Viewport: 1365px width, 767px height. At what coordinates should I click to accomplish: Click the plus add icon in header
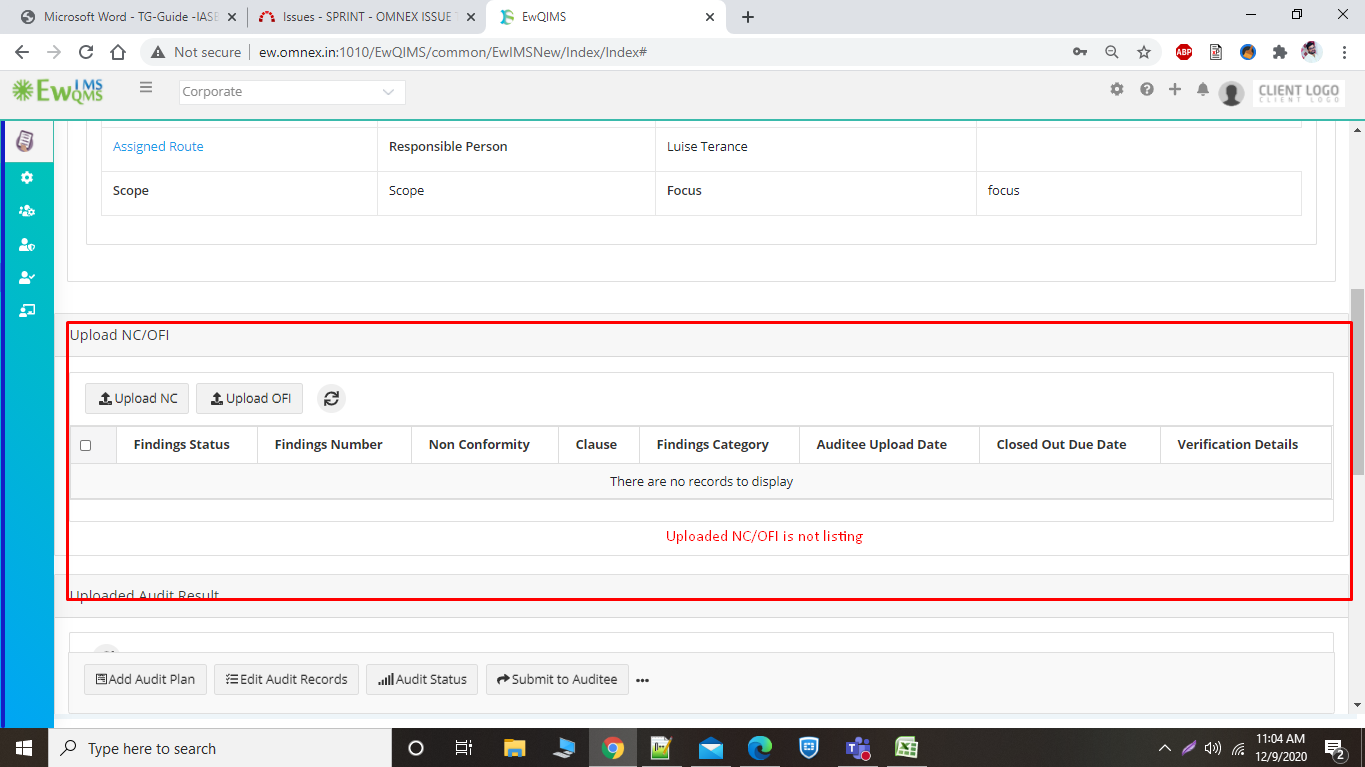click(x=1175, y=89)
